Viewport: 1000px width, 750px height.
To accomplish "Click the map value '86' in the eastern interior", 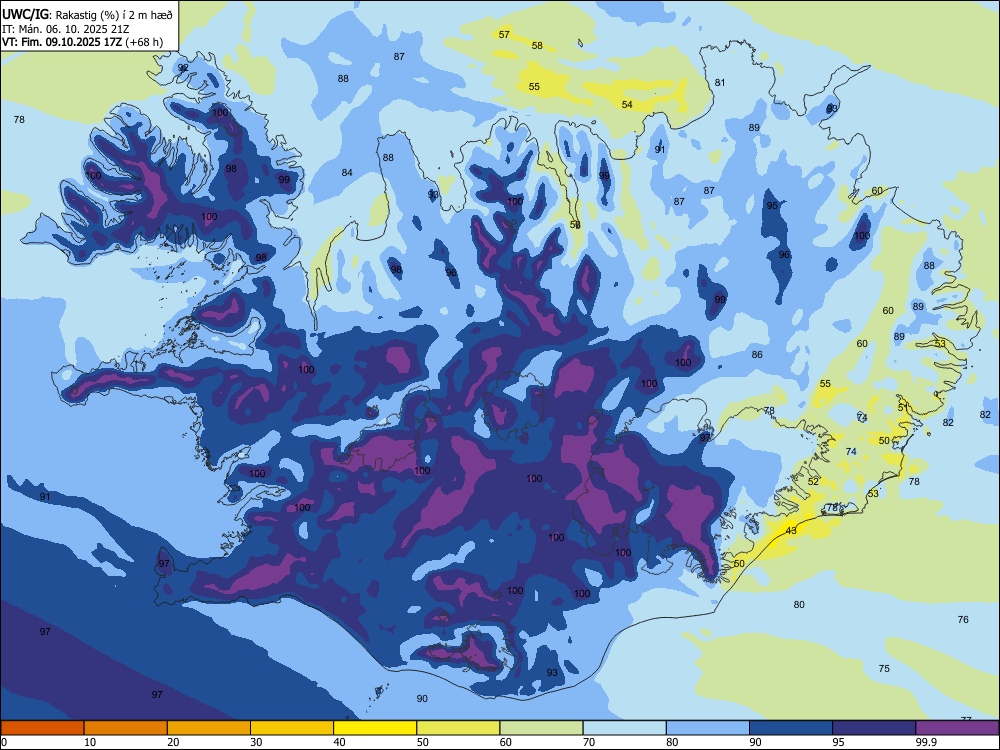I will pos(757,355).
